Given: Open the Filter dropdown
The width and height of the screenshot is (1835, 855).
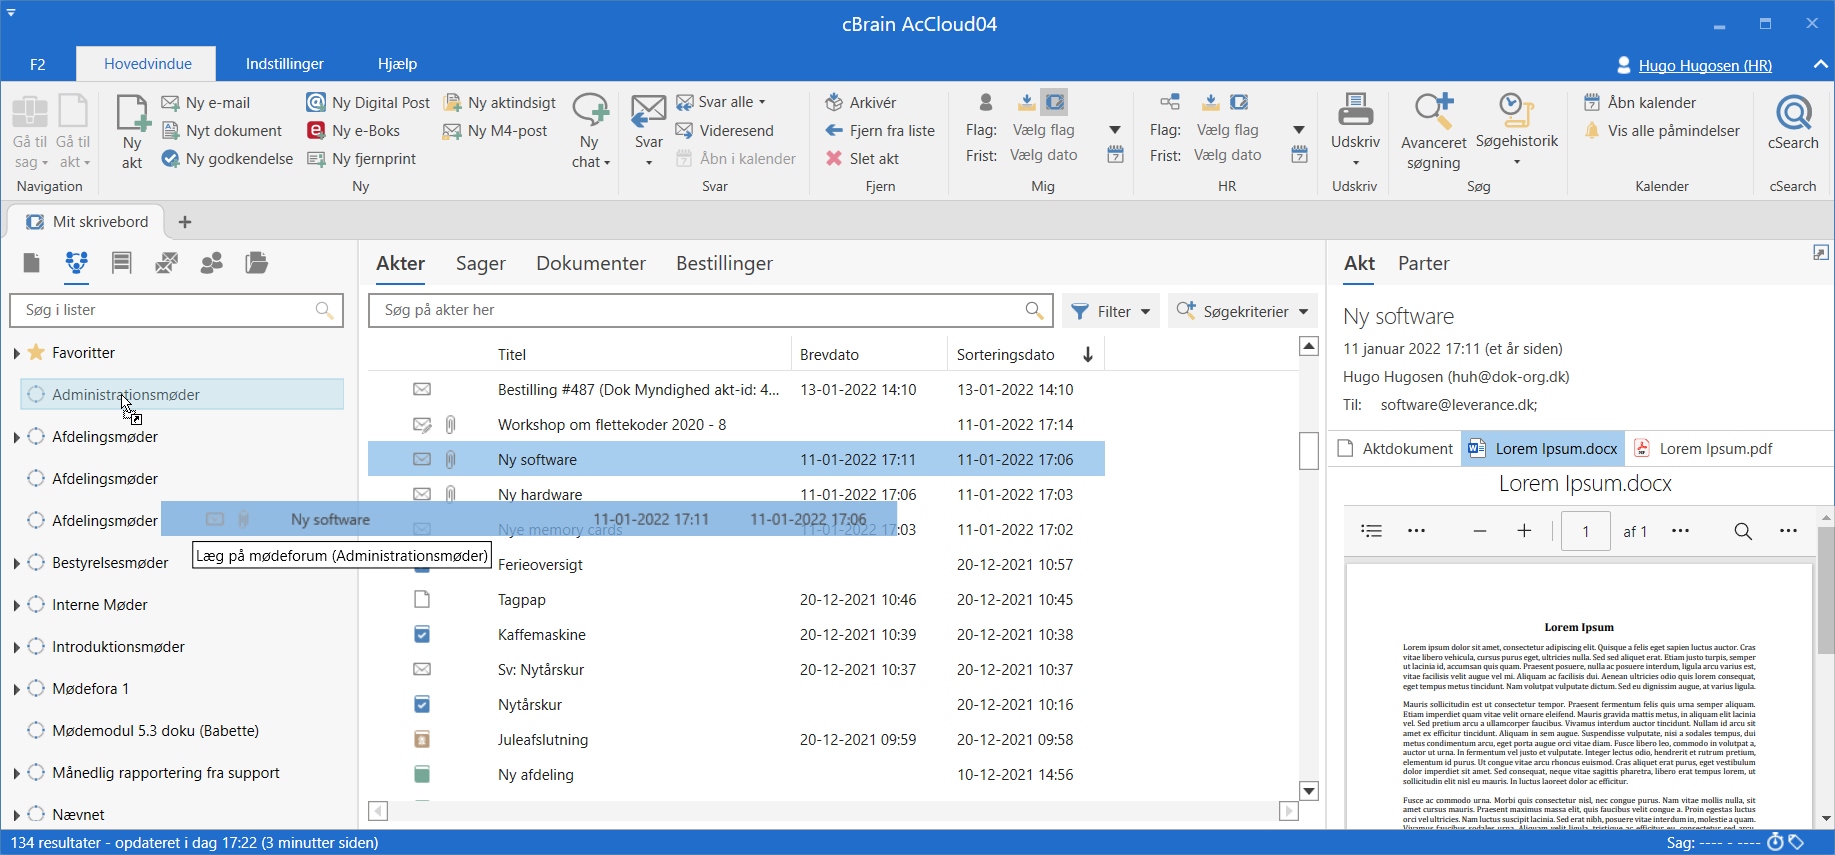Looking at the screenshot, I should [x=1111, y=311].
